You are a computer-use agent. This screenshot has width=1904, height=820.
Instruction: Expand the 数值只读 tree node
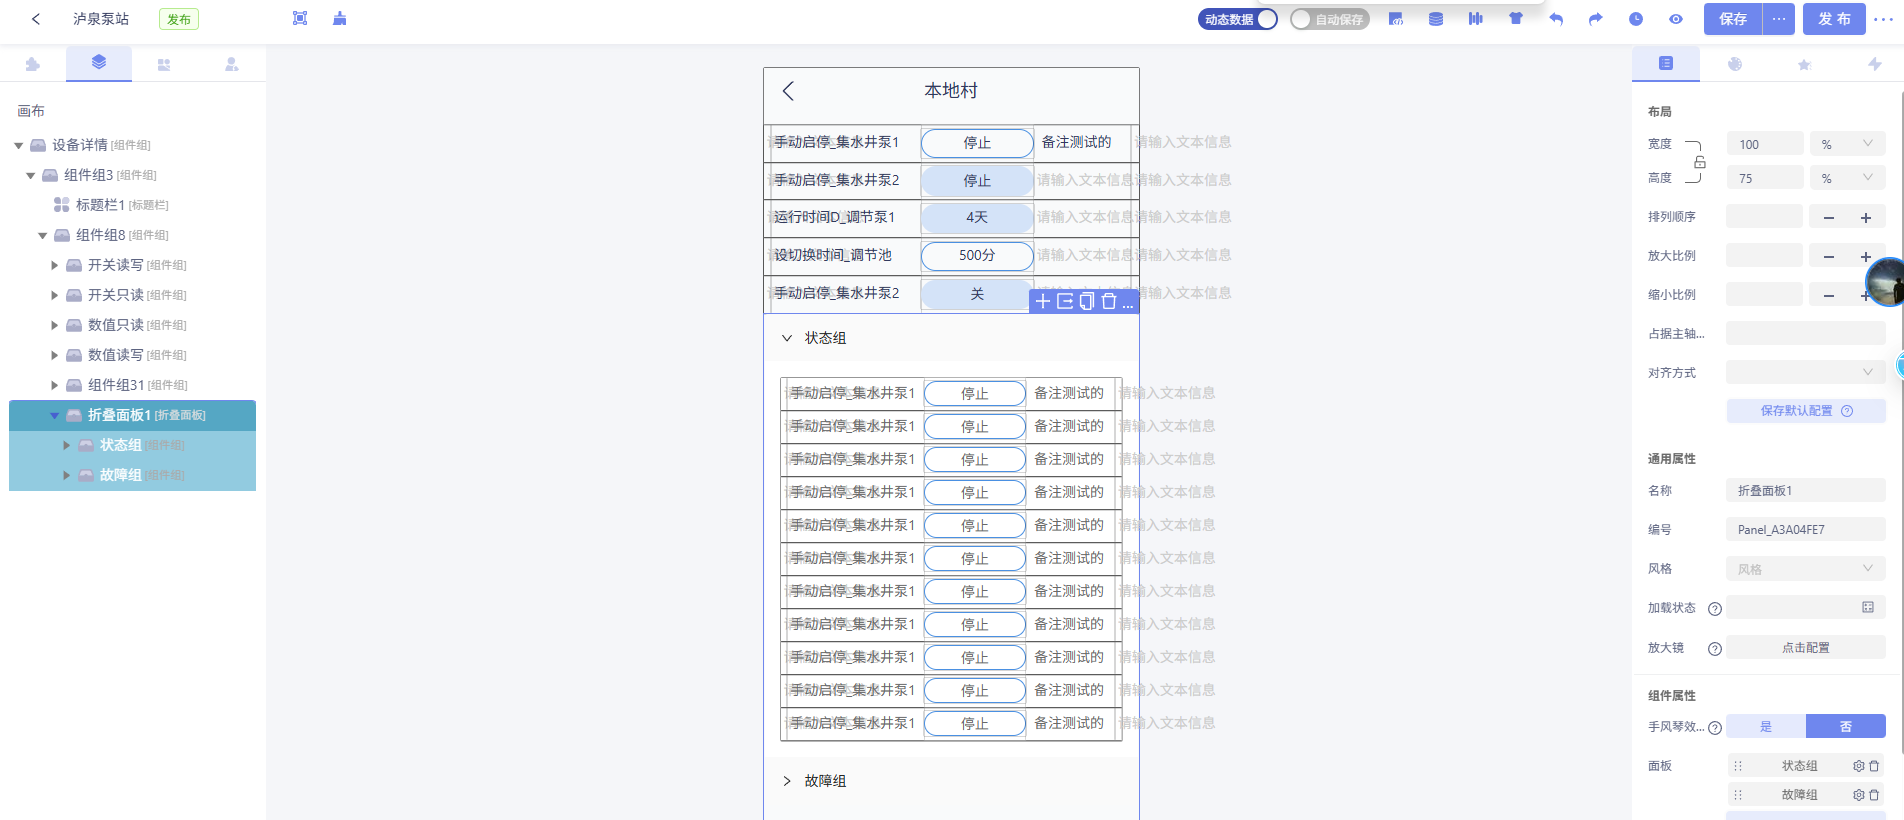pyautogui.click(x=54, y=326)
